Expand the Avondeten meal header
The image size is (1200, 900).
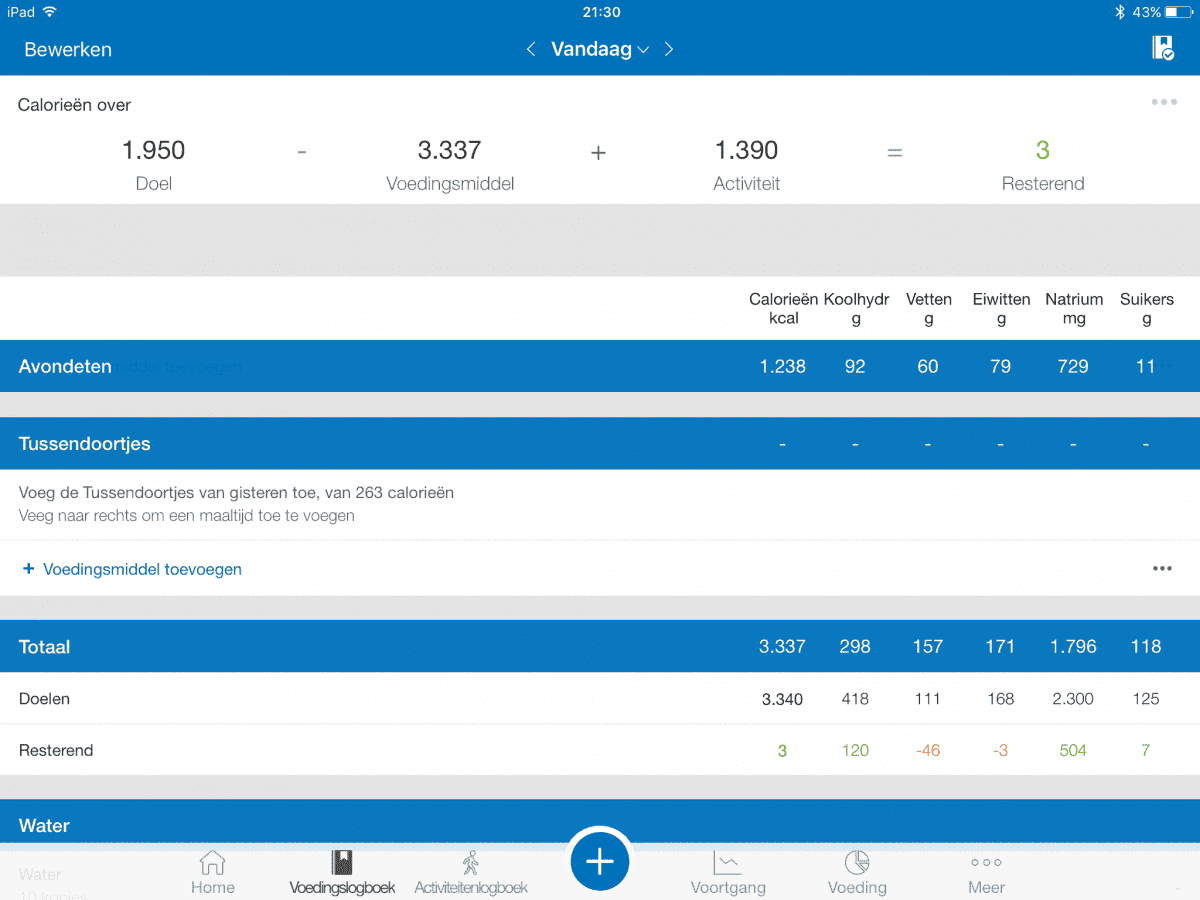point(65,366)
